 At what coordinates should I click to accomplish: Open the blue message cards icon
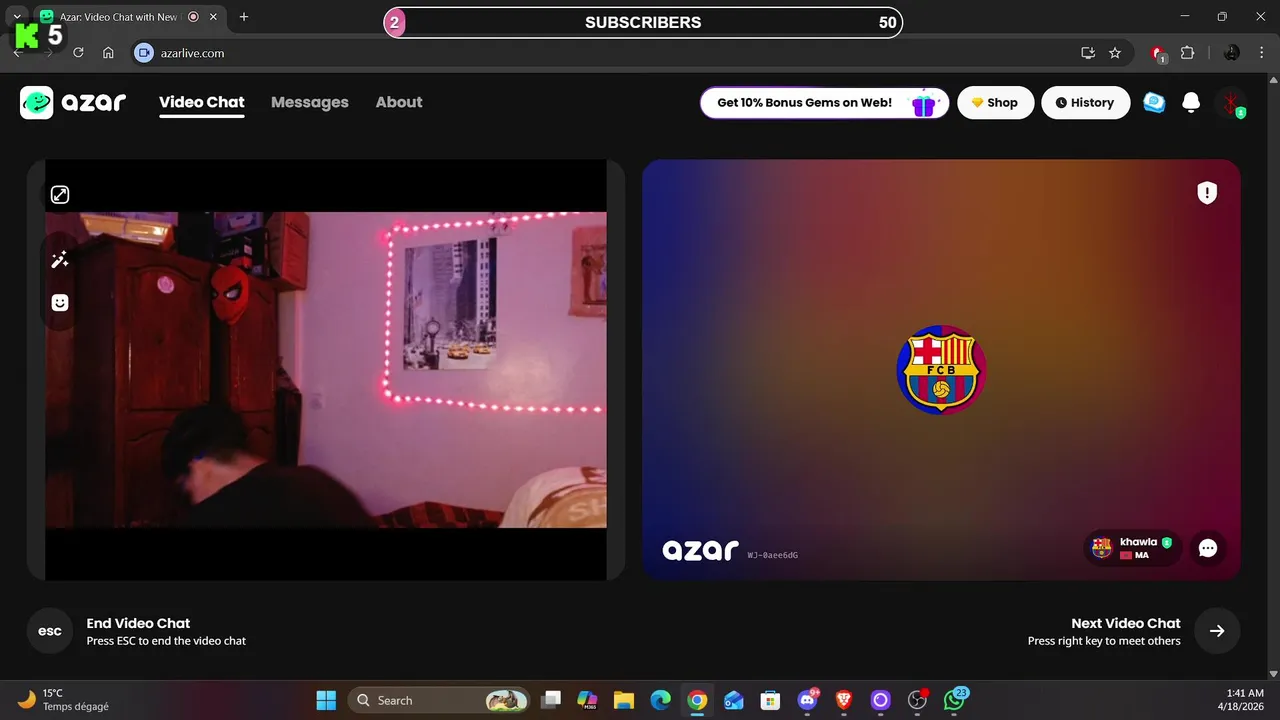(1154, 102)
